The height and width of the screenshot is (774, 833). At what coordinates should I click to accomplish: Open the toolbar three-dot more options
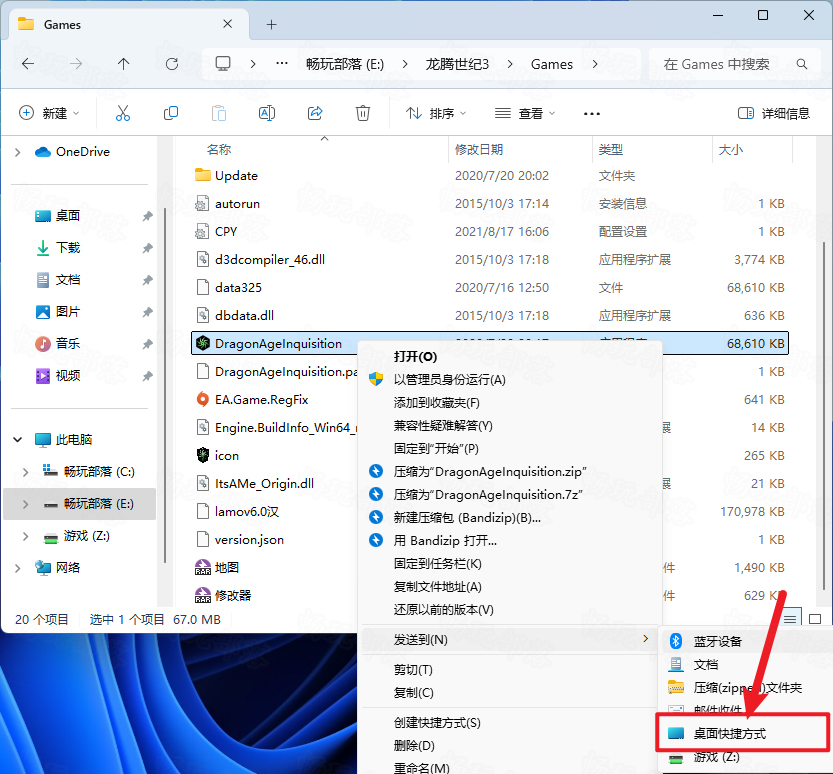point(591,114)
